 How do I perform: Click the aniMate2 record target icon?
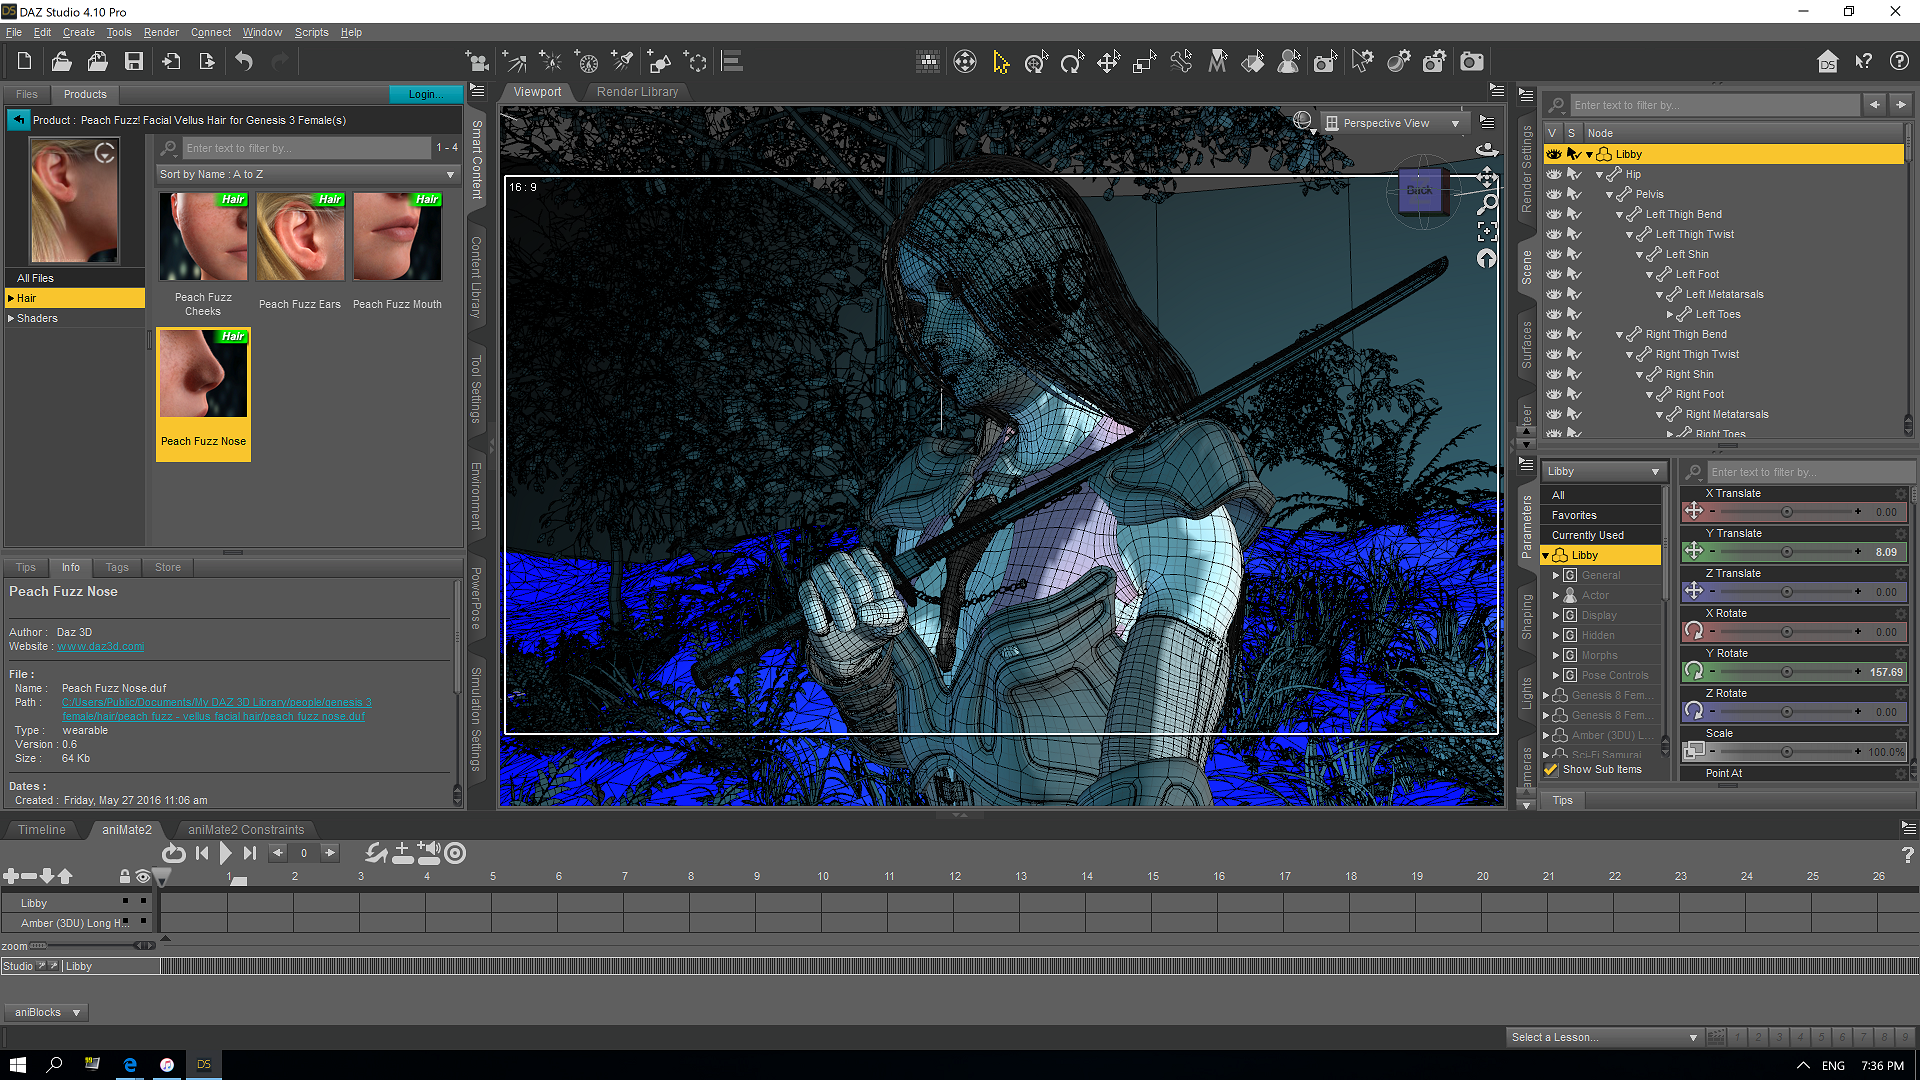[455, 853]
